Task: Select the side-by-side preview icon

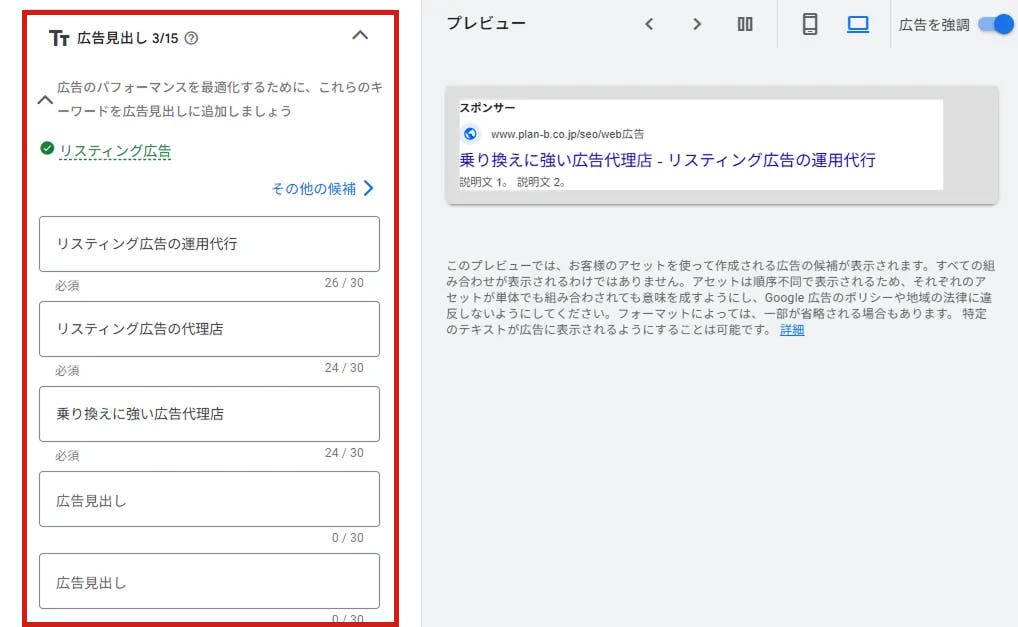Action: pos(745,24)
